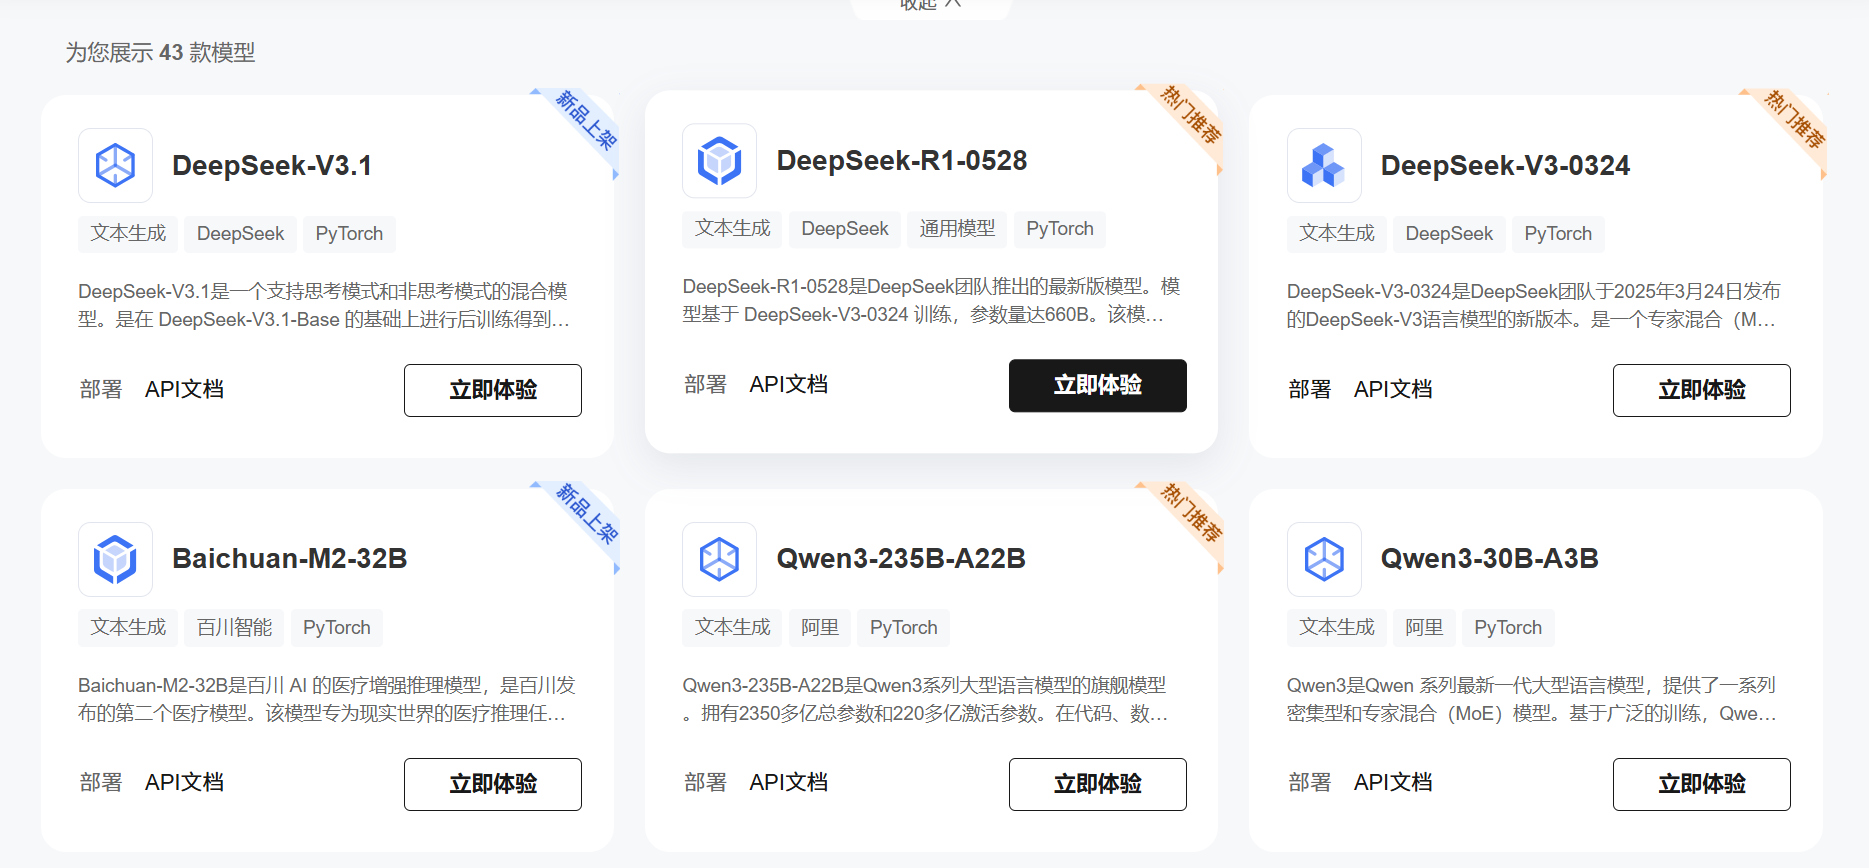The height and width of the screenshot is (868, 1869).
Task: Click the DeepSeek-V3.1 description mentioning 混合模型
Action: point(324,305)
